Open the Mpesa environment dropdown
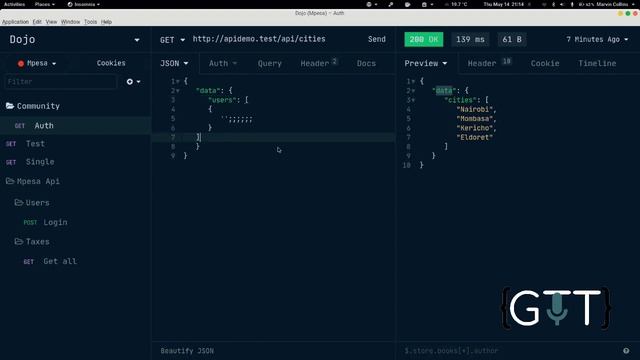 (x=37, y=63)
